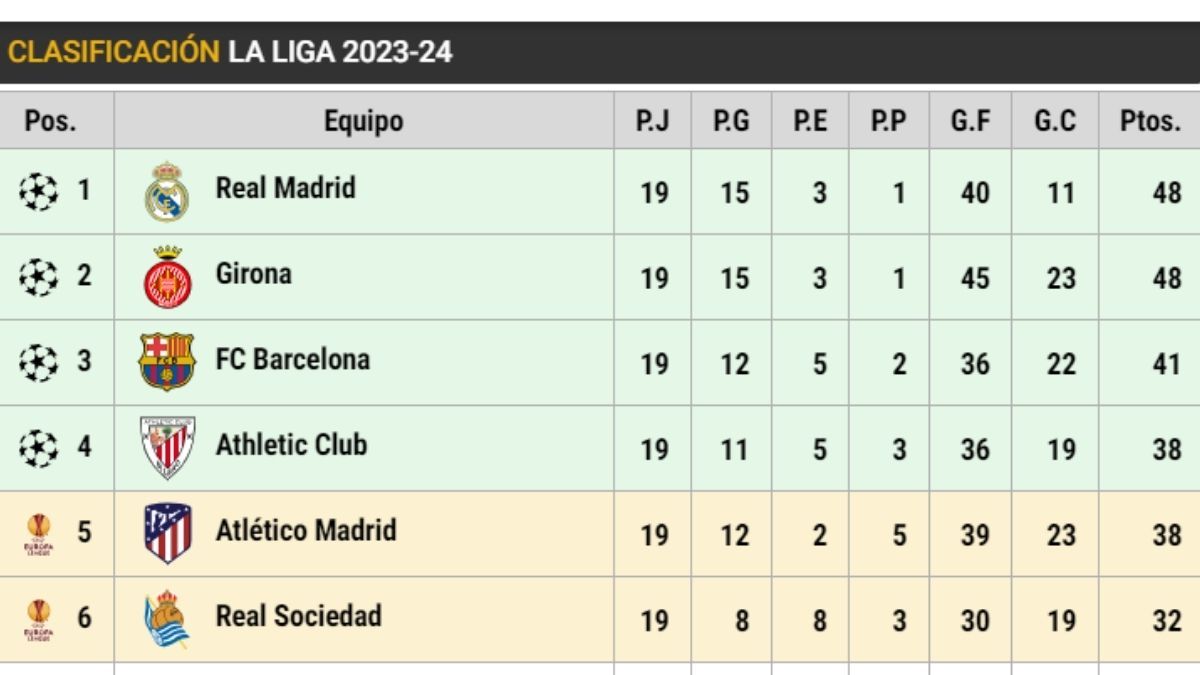This screenshot has height=675, width=1200.
Task: Click the Equipo column header
Action: pos(363,121)
